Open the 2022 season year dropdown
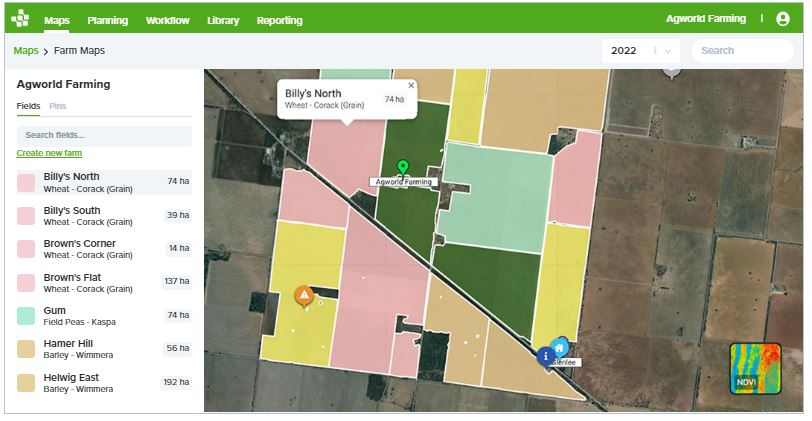Viewport: 812px width, 421px height. (x=640, y=51)
